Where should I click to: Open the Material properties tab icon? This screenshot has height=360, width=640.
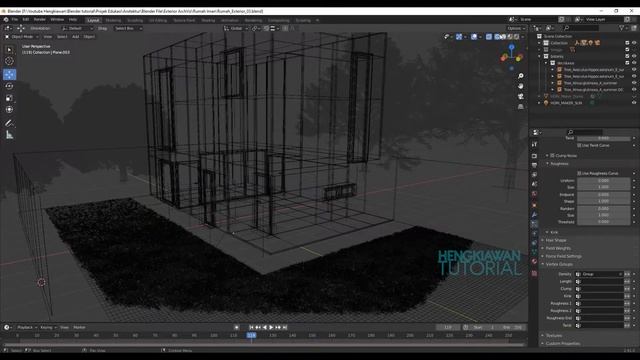[534, 262]
